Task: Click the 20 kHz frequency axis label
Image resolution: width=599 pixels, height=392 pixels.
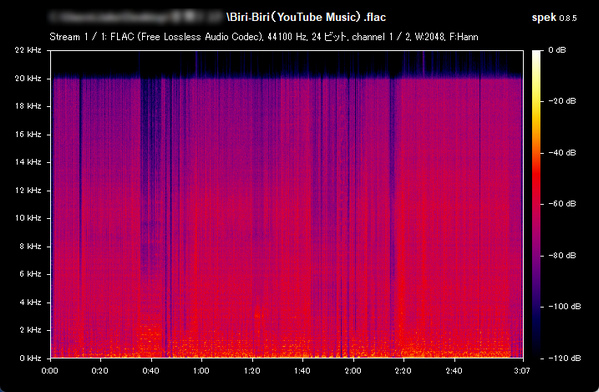Action: coord(28,78)
